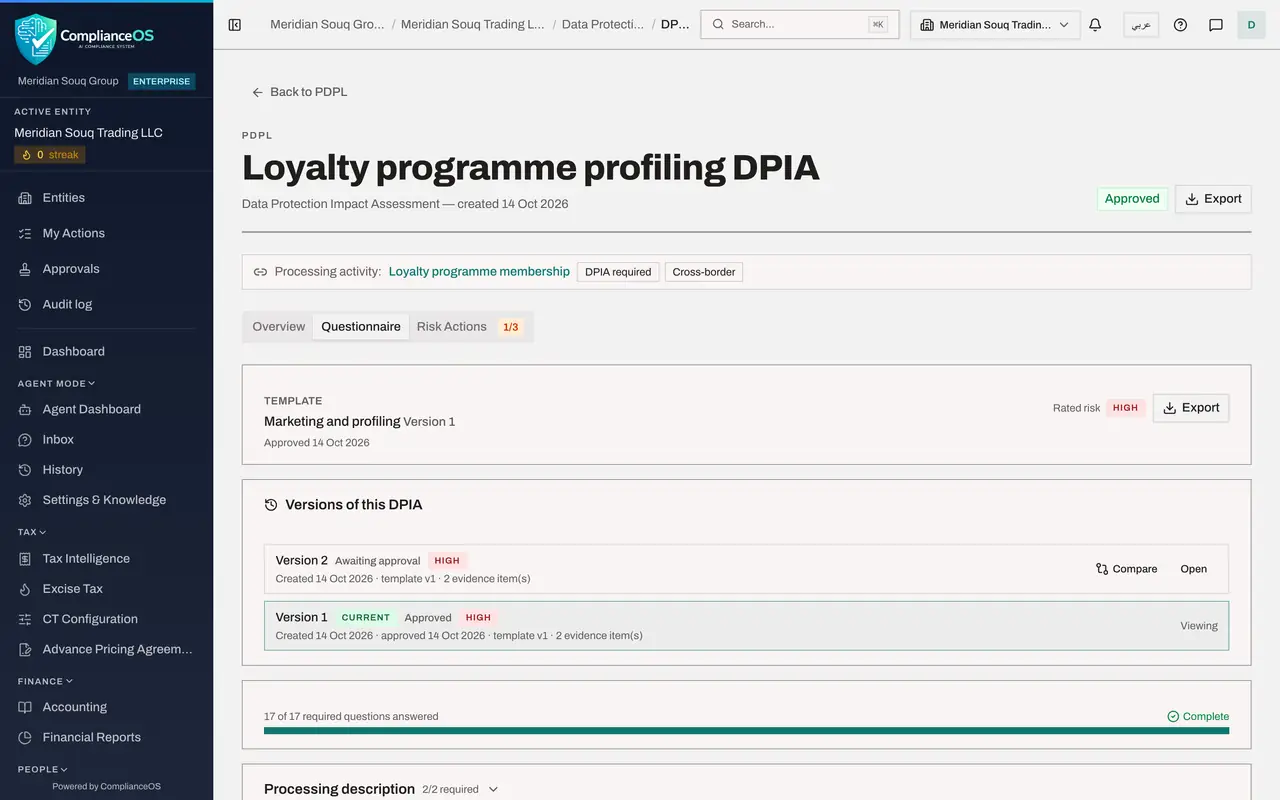1280x800 pixels.
Task: Collapse the Finance section
Action: pyautogui.click(x=45, y=681)
